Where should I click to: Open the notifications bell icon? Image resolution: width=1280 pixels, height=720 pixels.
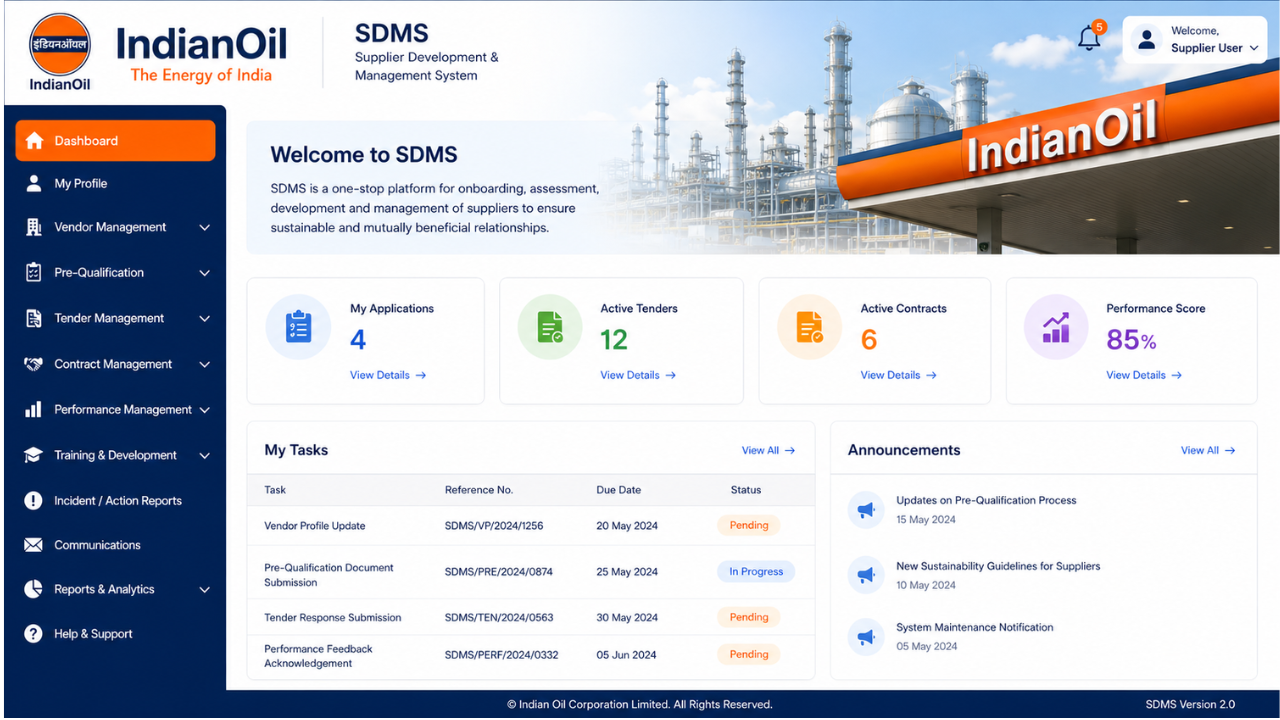[1089, 40]
